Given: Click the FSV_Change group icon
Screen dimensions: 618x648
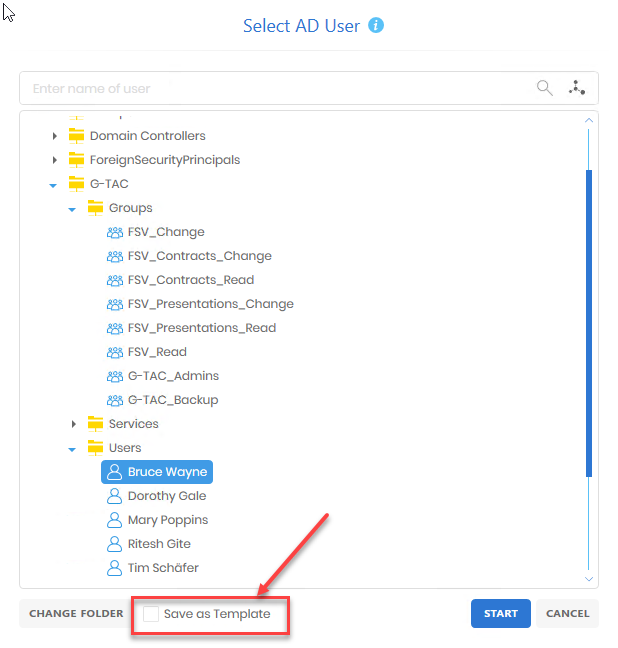Looking at the screenshot, I should click(x=115, y=232).
